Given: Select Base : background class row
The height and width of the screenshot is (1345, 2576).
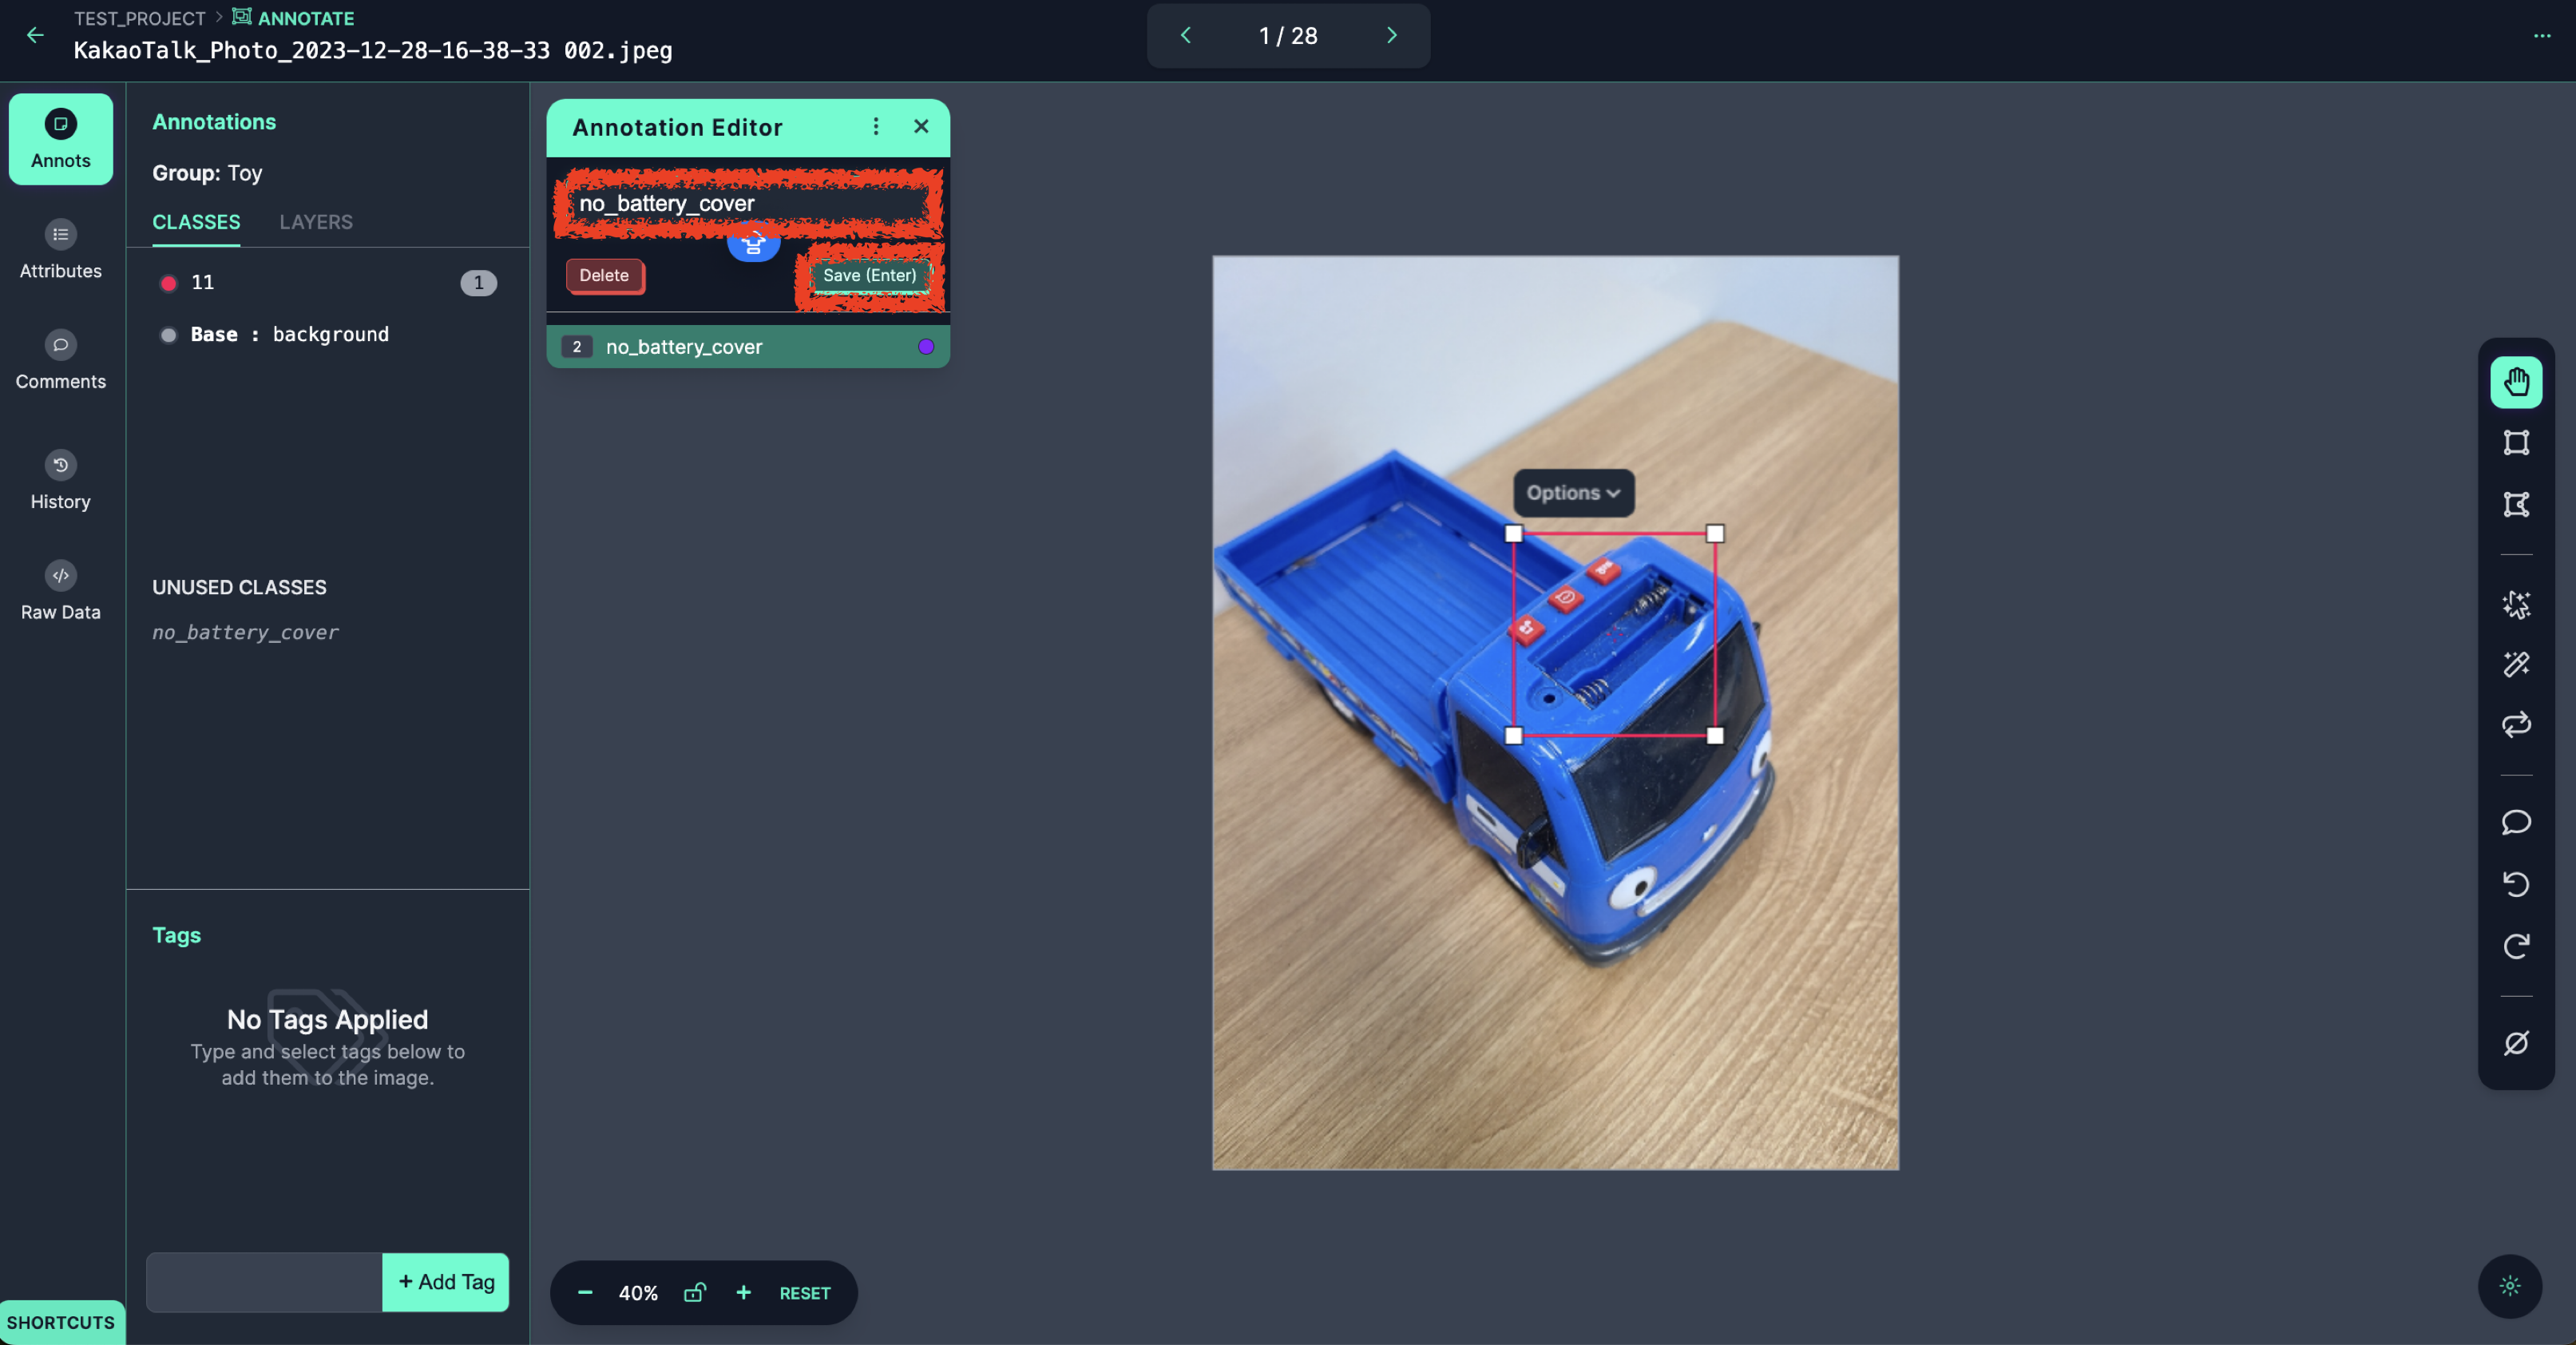Looking at the screenshot, I should pyautogui.click(x=328, y=335).
